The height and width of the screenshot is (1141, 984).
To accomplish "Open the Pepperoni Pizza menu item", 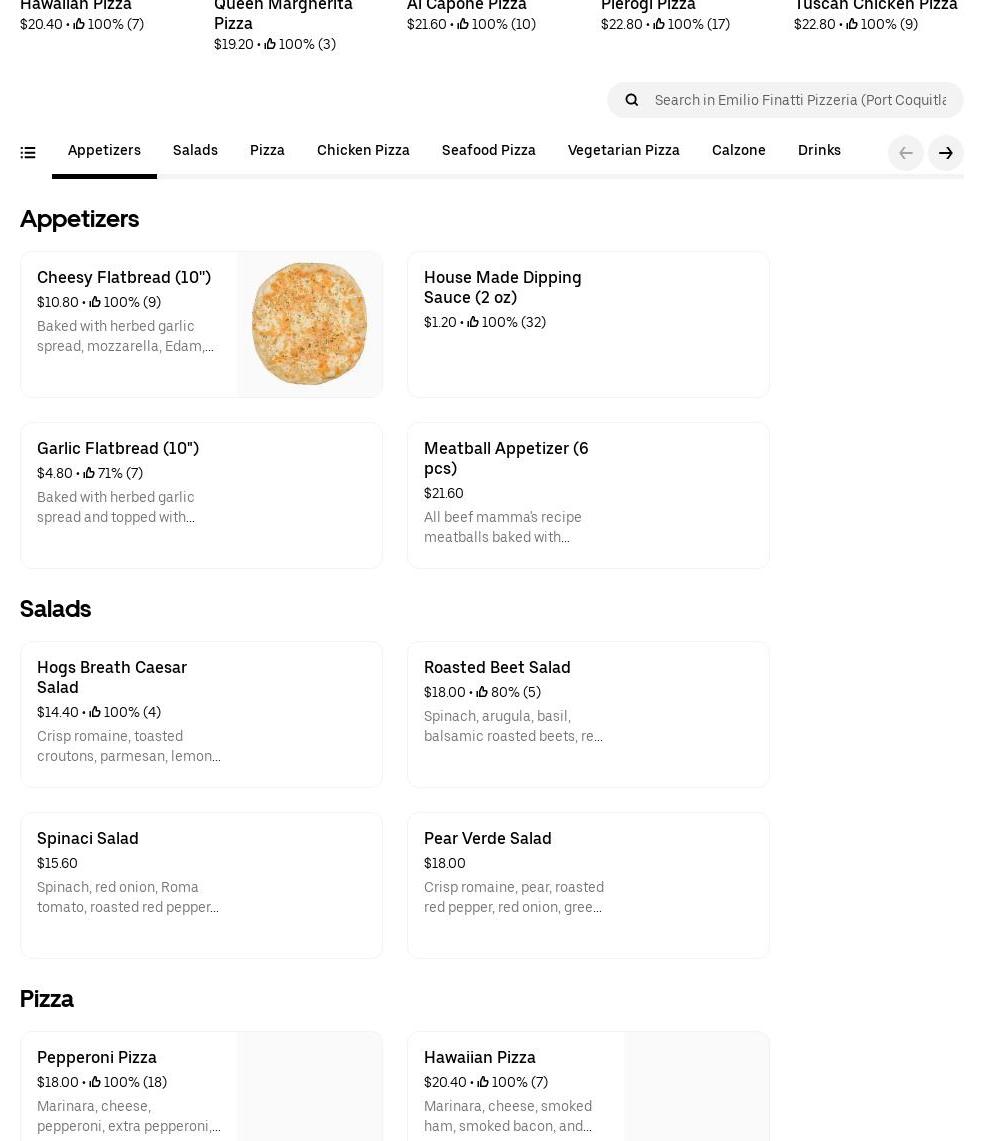I will [130, 1085].
